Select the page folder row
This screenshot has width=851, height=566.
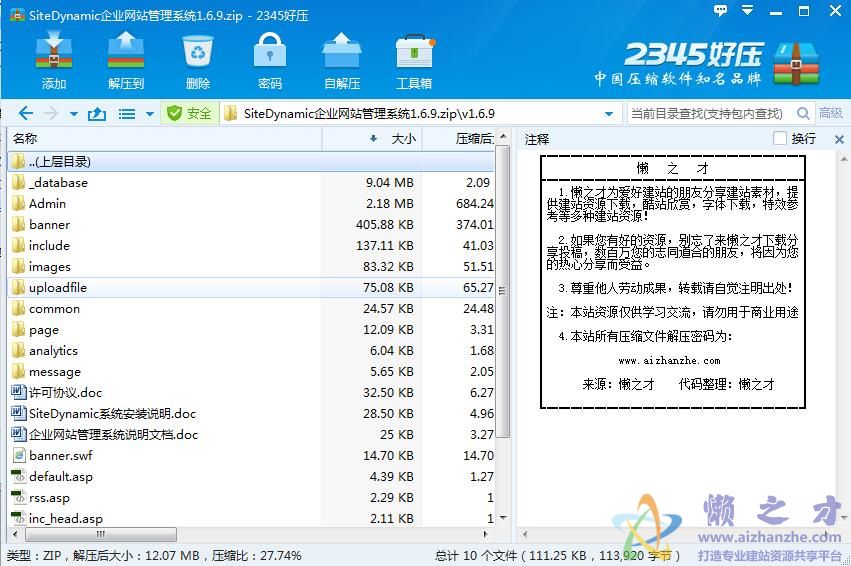(251, 329)
